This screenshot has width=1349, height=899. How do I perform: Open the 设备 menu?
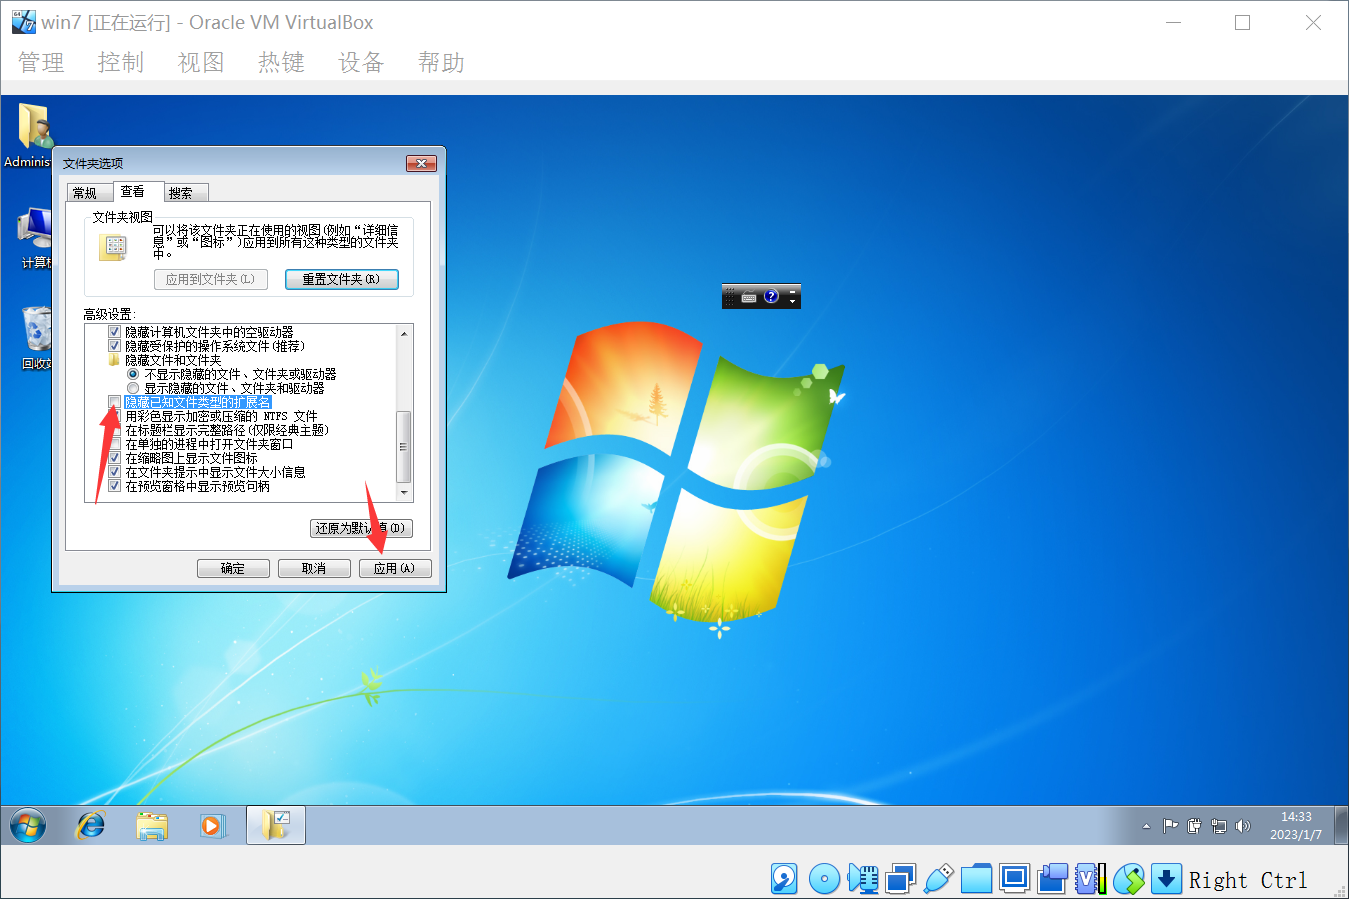click(361, 63)
